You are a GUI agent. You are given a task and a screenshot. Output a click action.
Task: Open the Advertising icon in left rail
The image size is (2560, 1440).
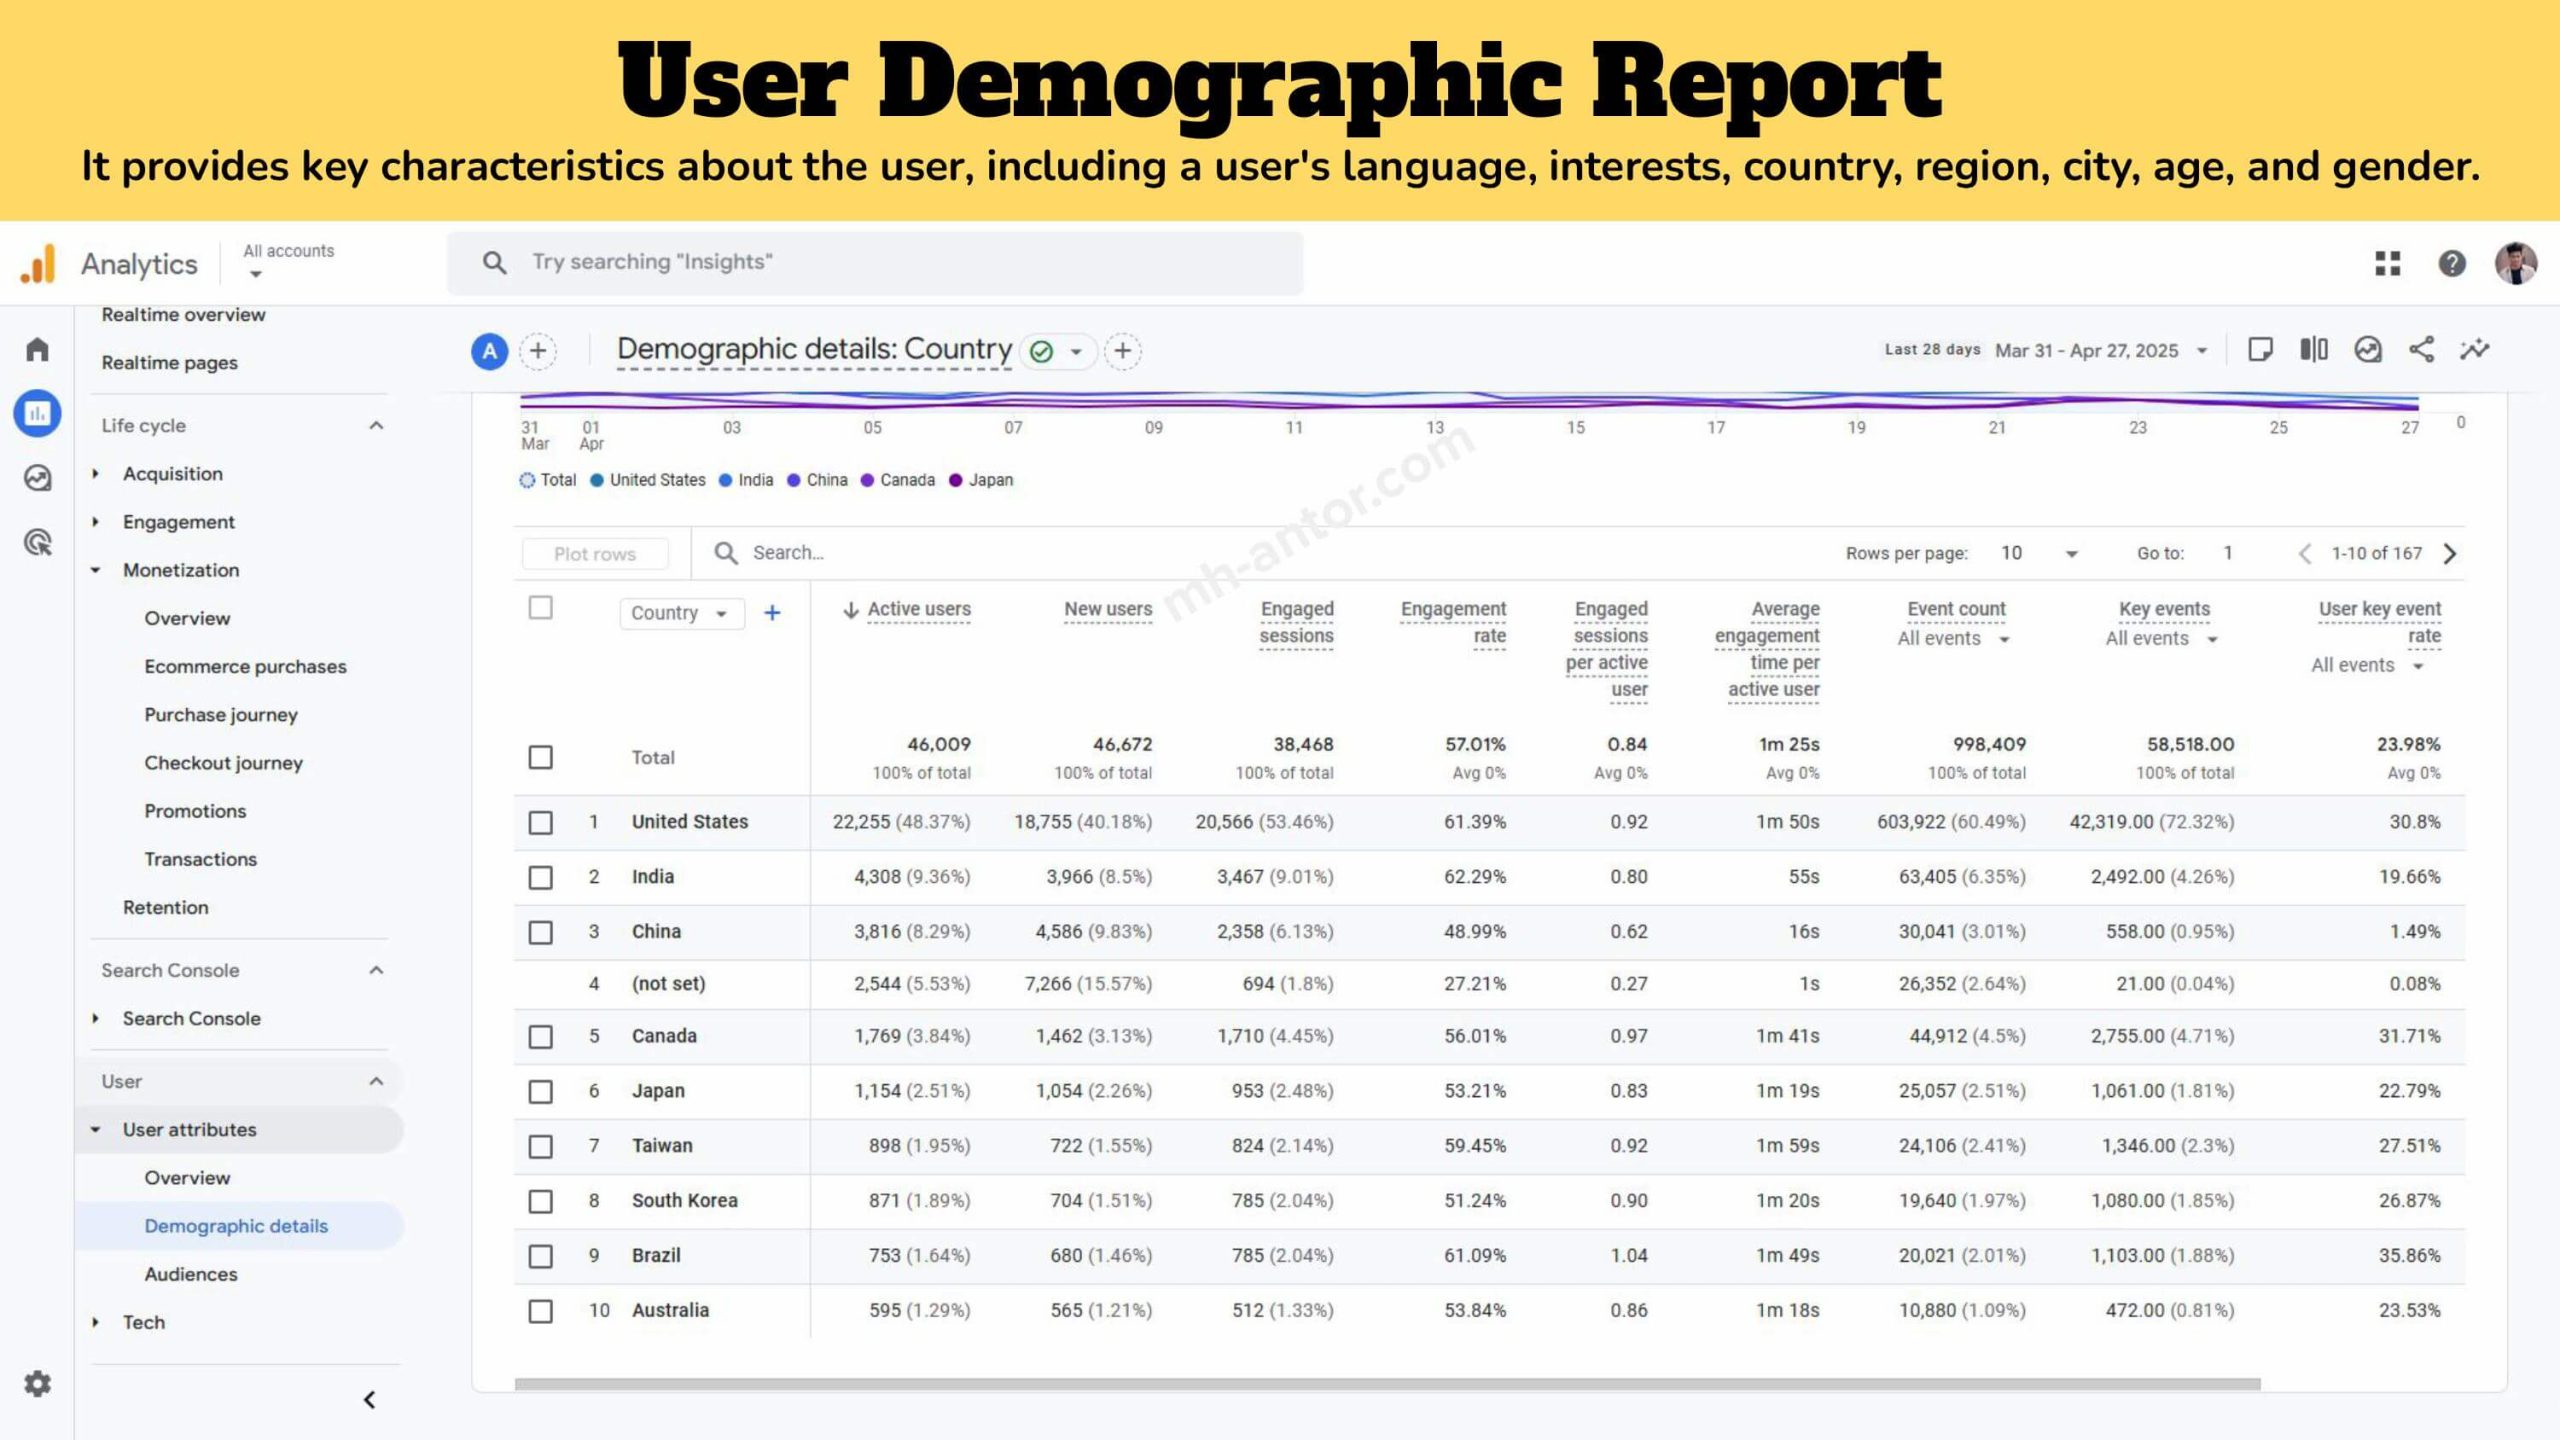coord(37,542)
